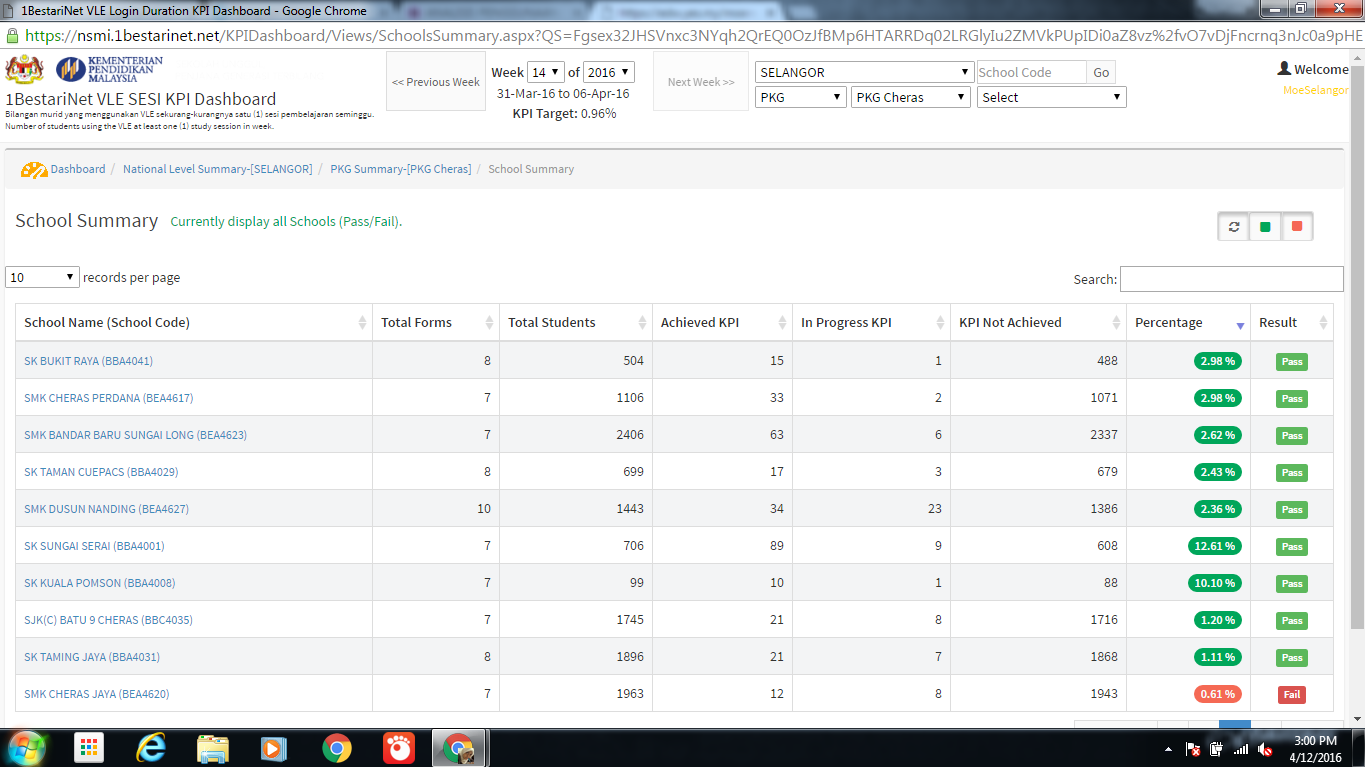1365x767 pixels.
Task: Click the Go button
Action: click(1101, 72)
